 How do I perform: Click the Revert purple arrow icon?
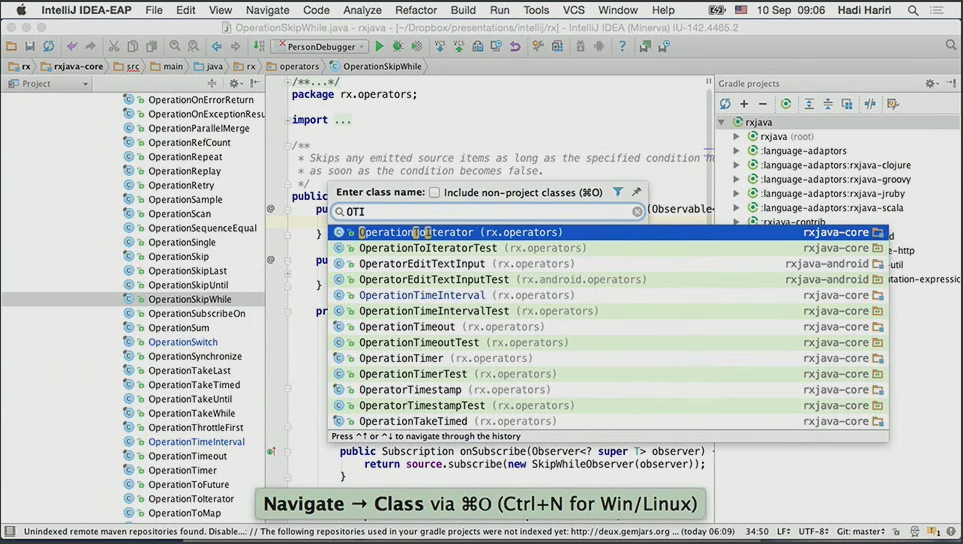pos(515,46)
